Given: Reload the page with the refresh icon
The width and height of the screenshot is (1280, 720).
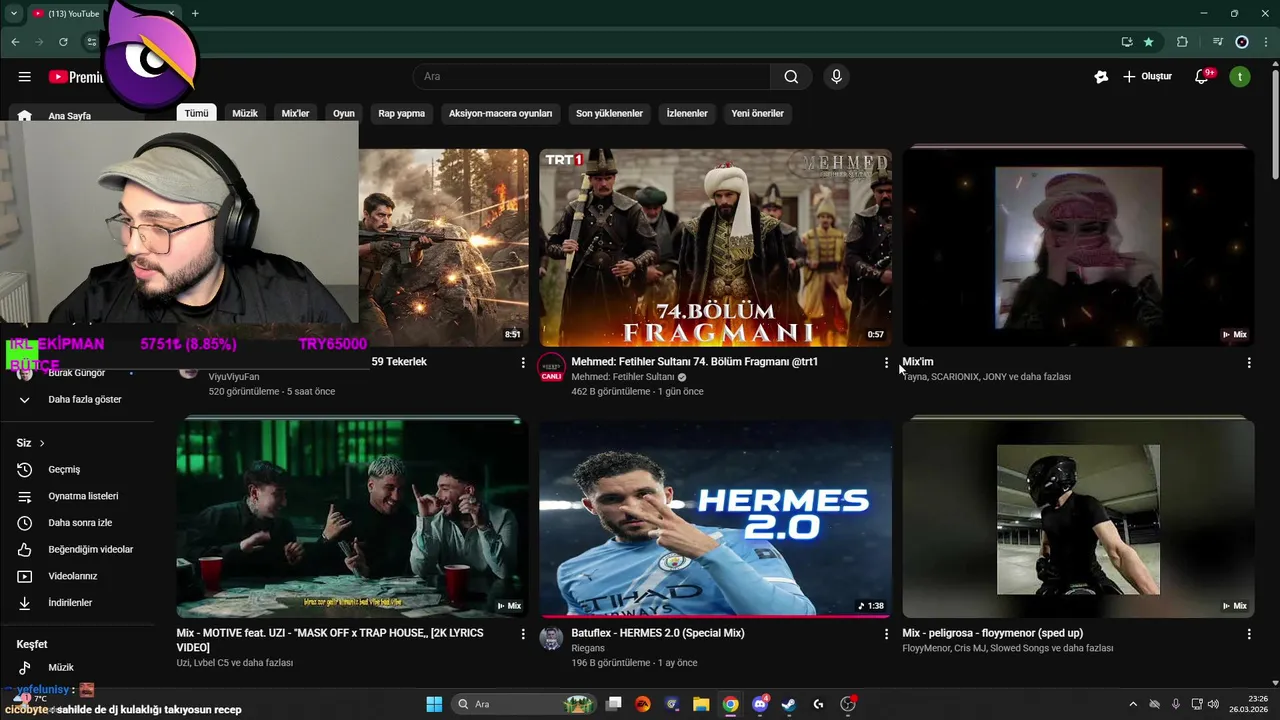Looking at the screenshot, I should (x=63, y=42).
